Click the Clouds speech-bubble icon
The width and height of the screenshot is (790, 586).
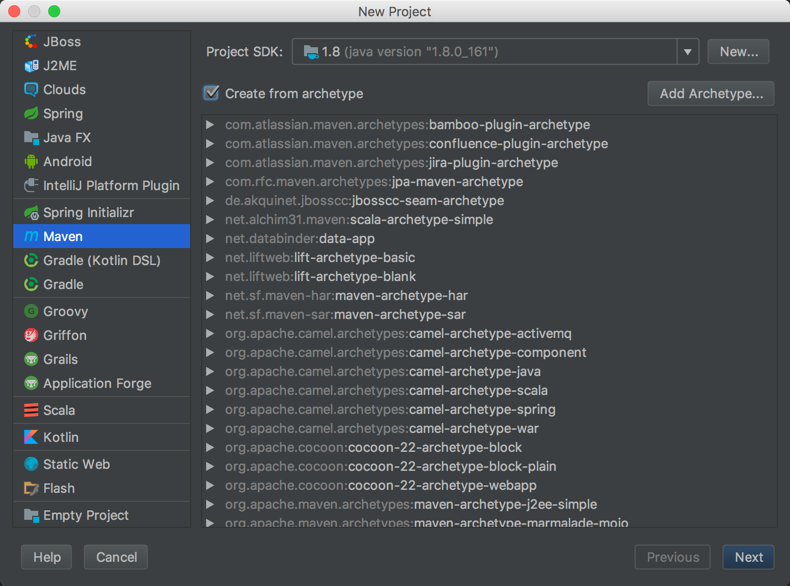coord(31,90)
